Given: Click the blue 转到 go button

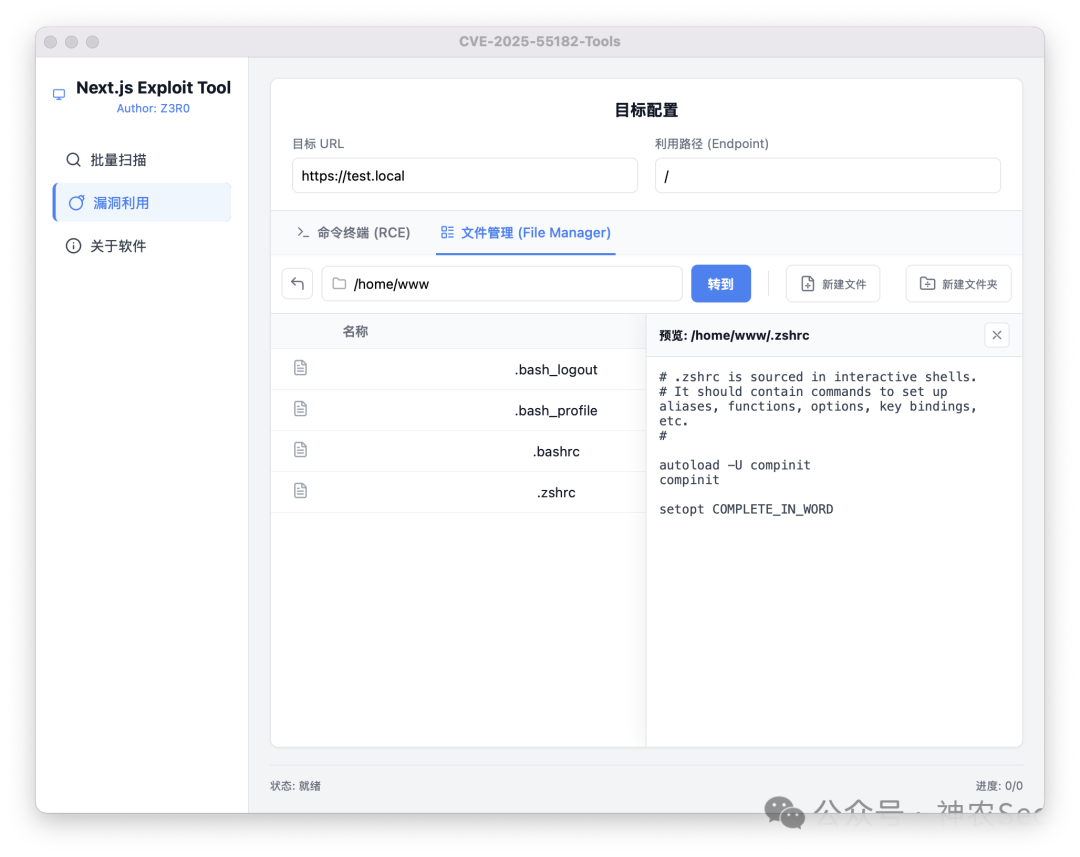Looking at the screenshot, I should [720, 284].
